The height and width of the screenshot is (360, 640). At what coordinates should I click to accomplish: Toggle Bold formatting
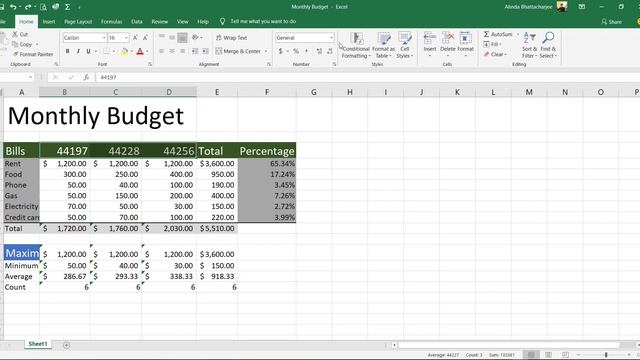67,51
